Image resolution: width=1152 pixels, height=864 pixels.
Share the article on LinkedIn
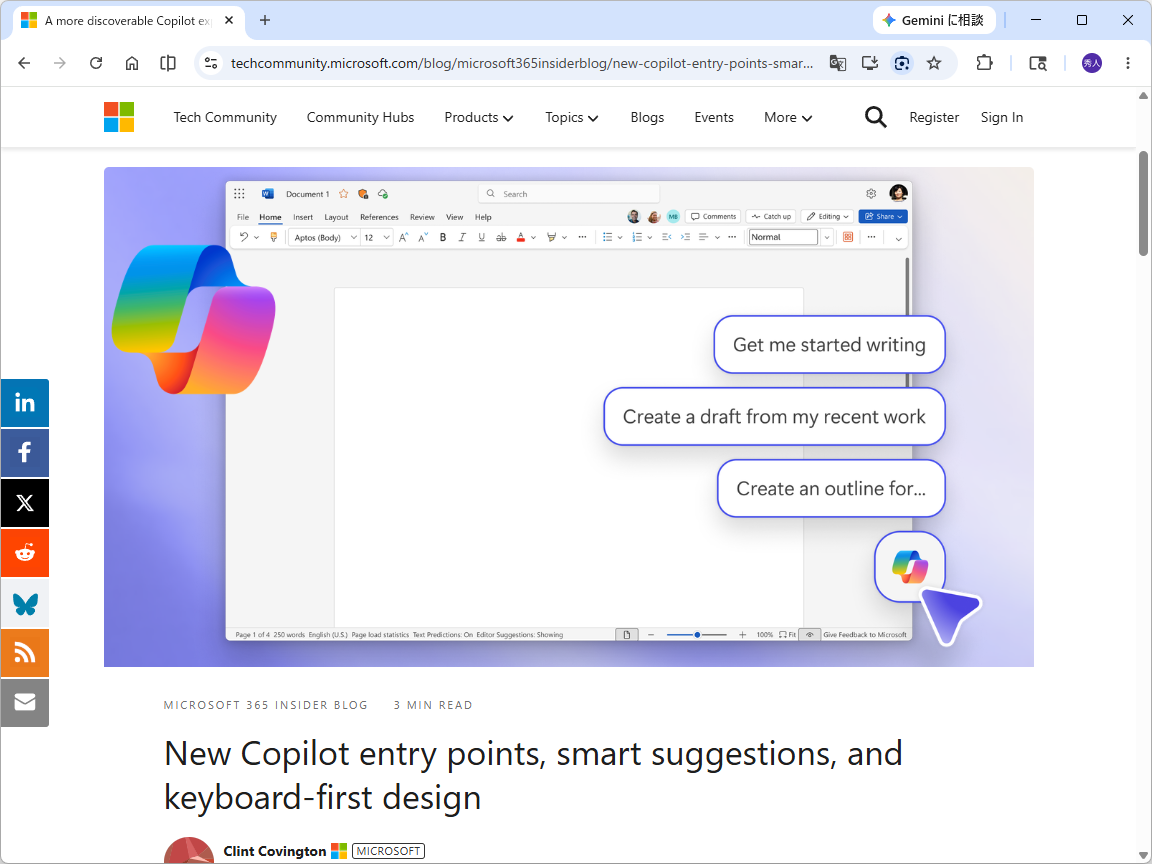24,403
